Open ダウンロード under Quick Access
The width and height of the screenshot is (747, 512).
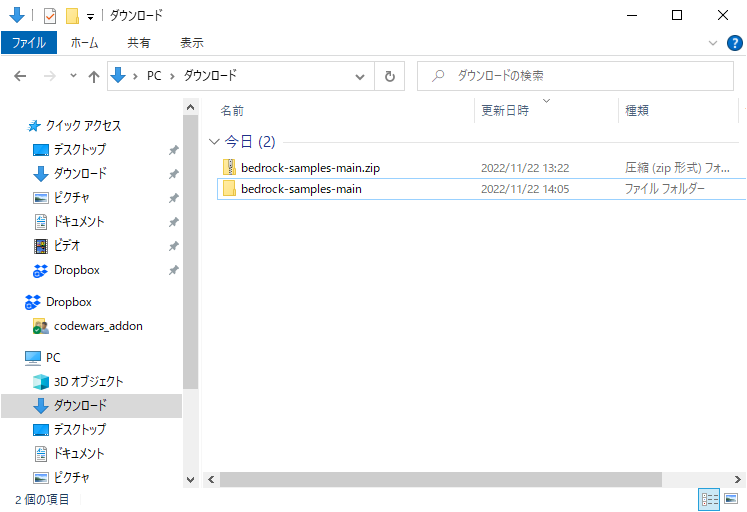coord(80,173)
